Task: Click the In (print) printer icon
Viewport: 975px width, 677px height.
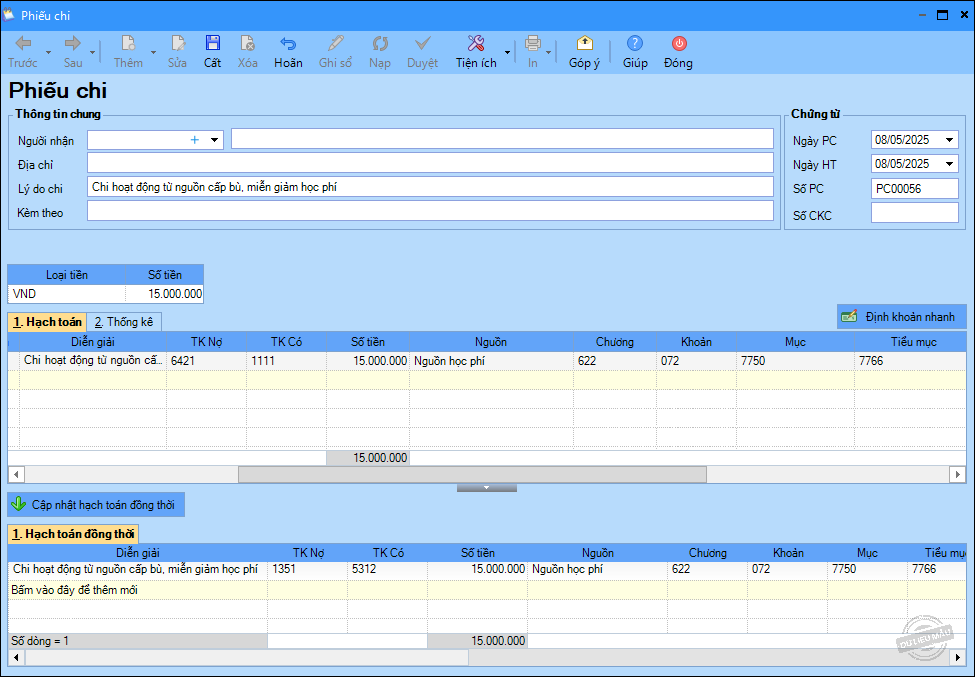Action: [533, 44]
